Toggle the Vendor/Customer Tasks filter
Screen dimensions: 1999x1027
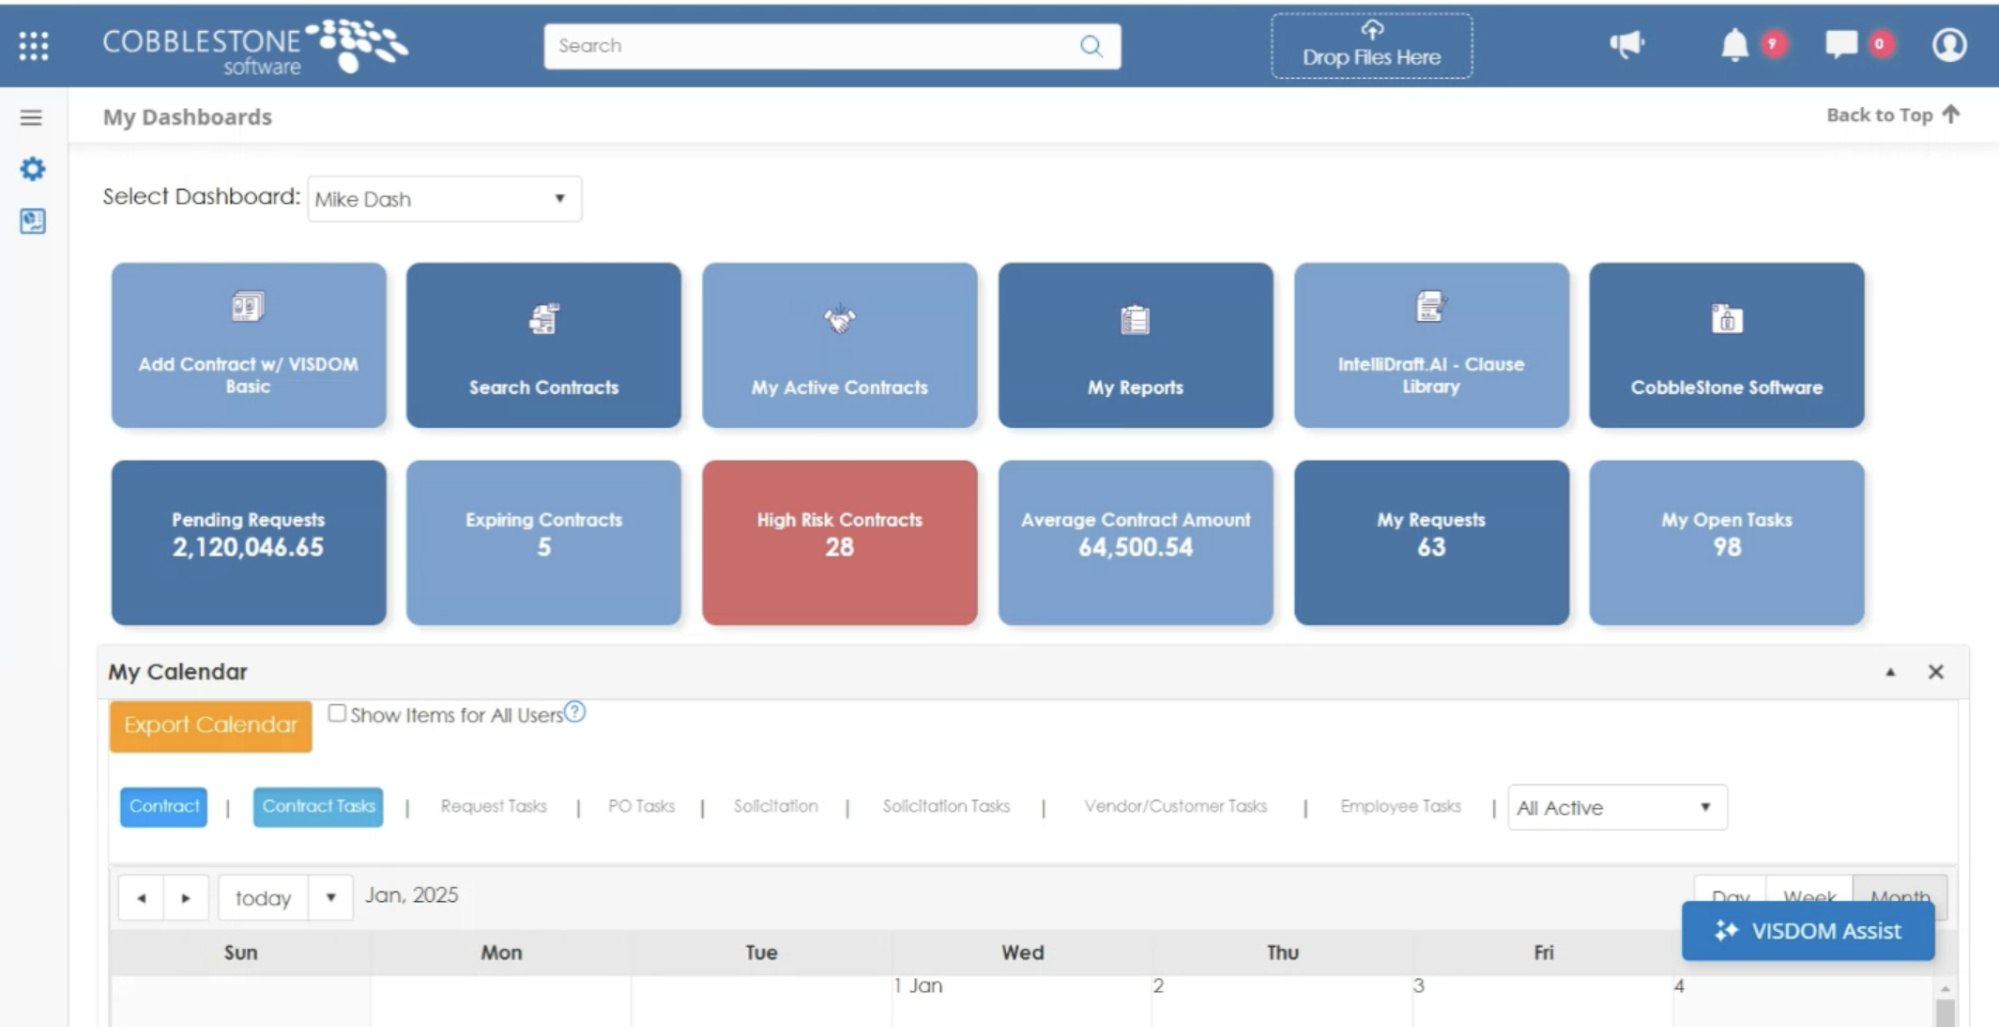tap(1175, 806)
